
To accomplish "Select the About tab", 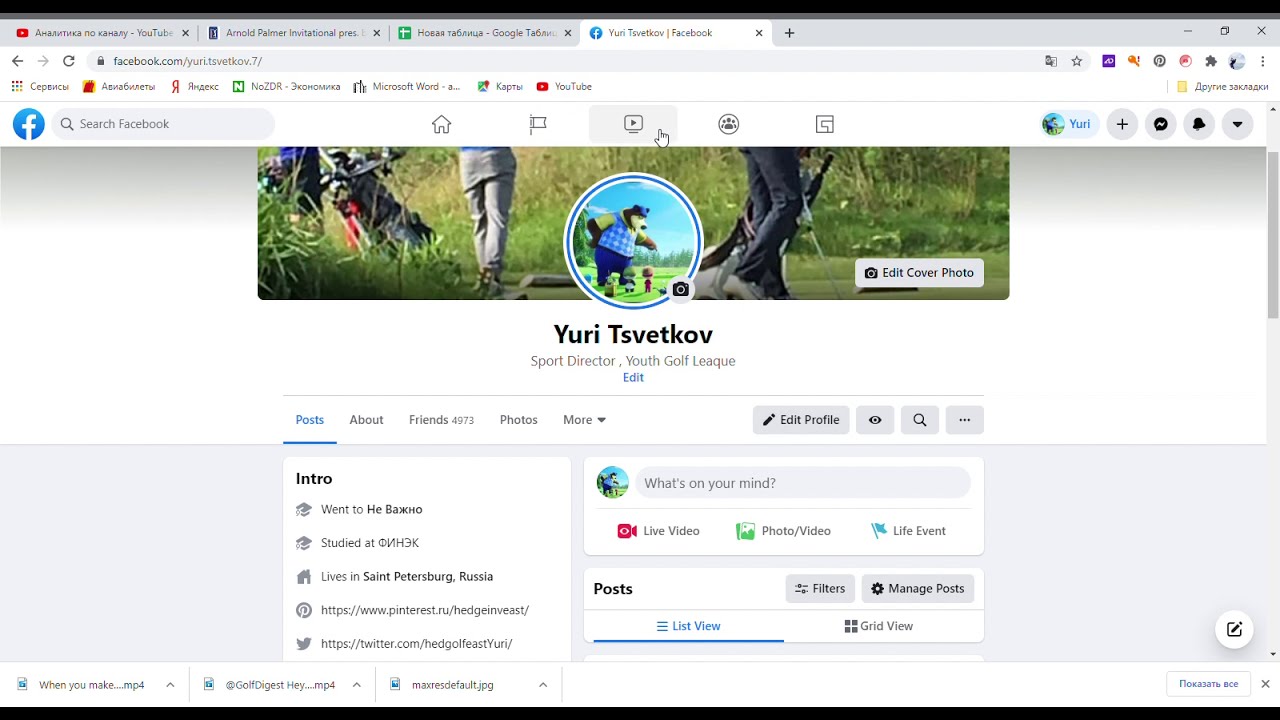I will point(366,420).
